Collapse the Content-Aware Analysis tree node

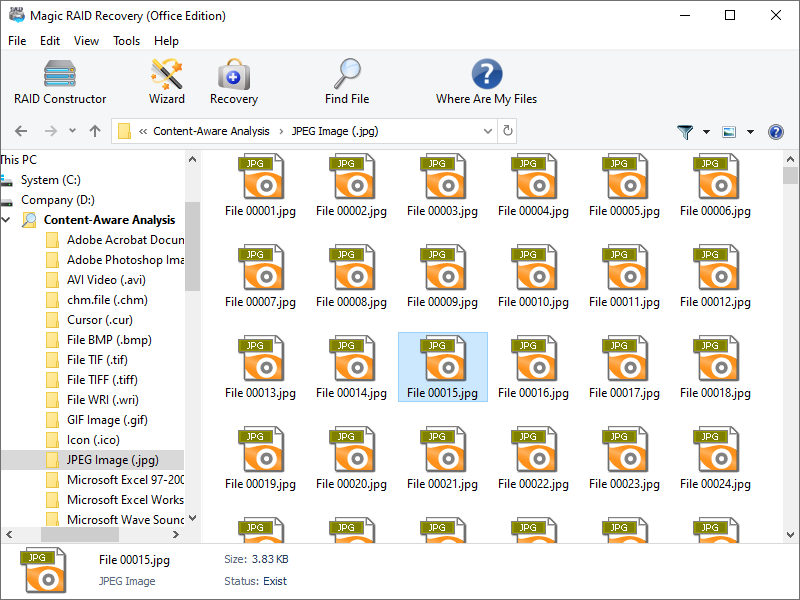pos(7,220)
